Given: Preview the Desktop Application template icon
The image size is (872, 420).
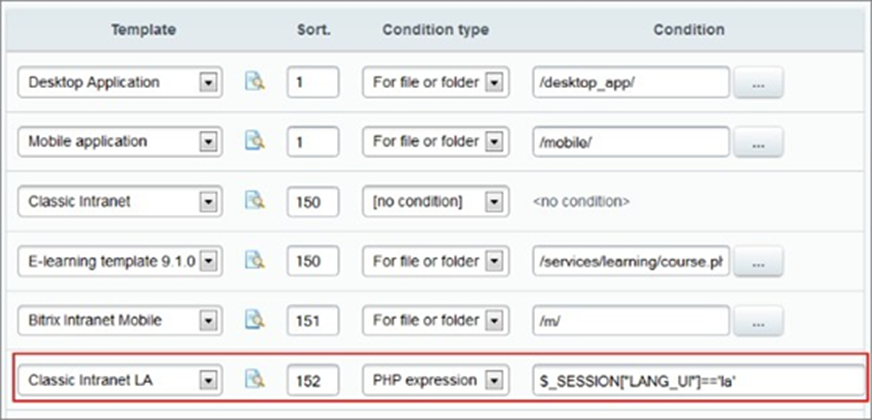Looking at the screenshot, I should pyautogui.click(x=254, y=82).
